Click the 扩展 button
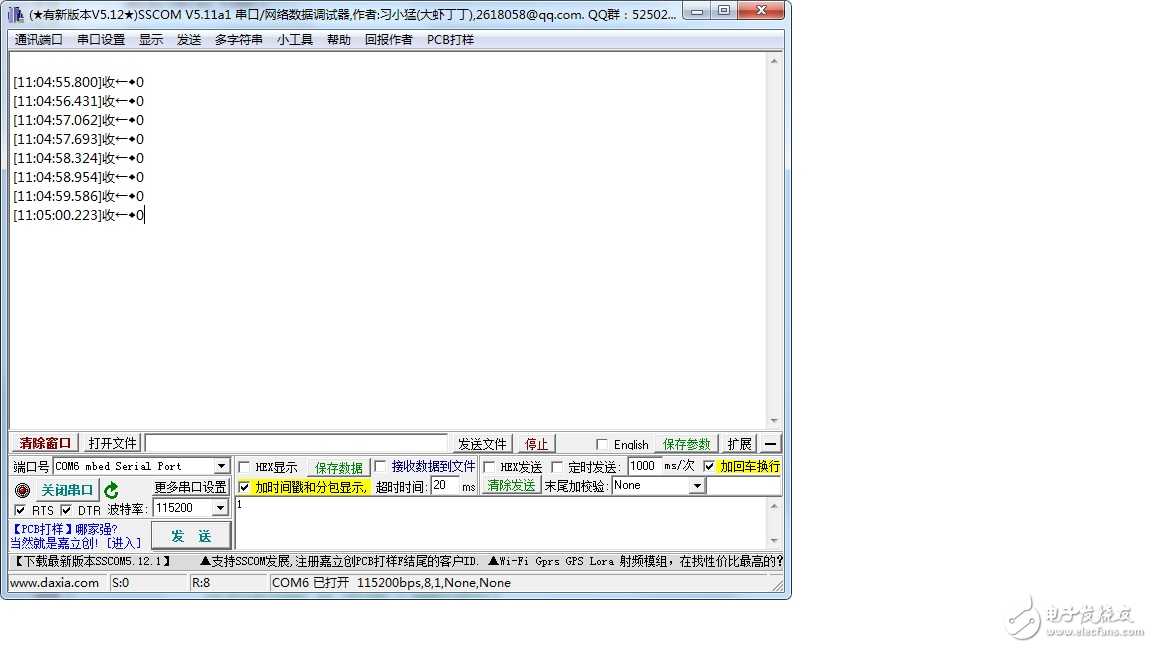Image resolution: width=1152 pixels, height=648 pixels. (x=739, y=444)
